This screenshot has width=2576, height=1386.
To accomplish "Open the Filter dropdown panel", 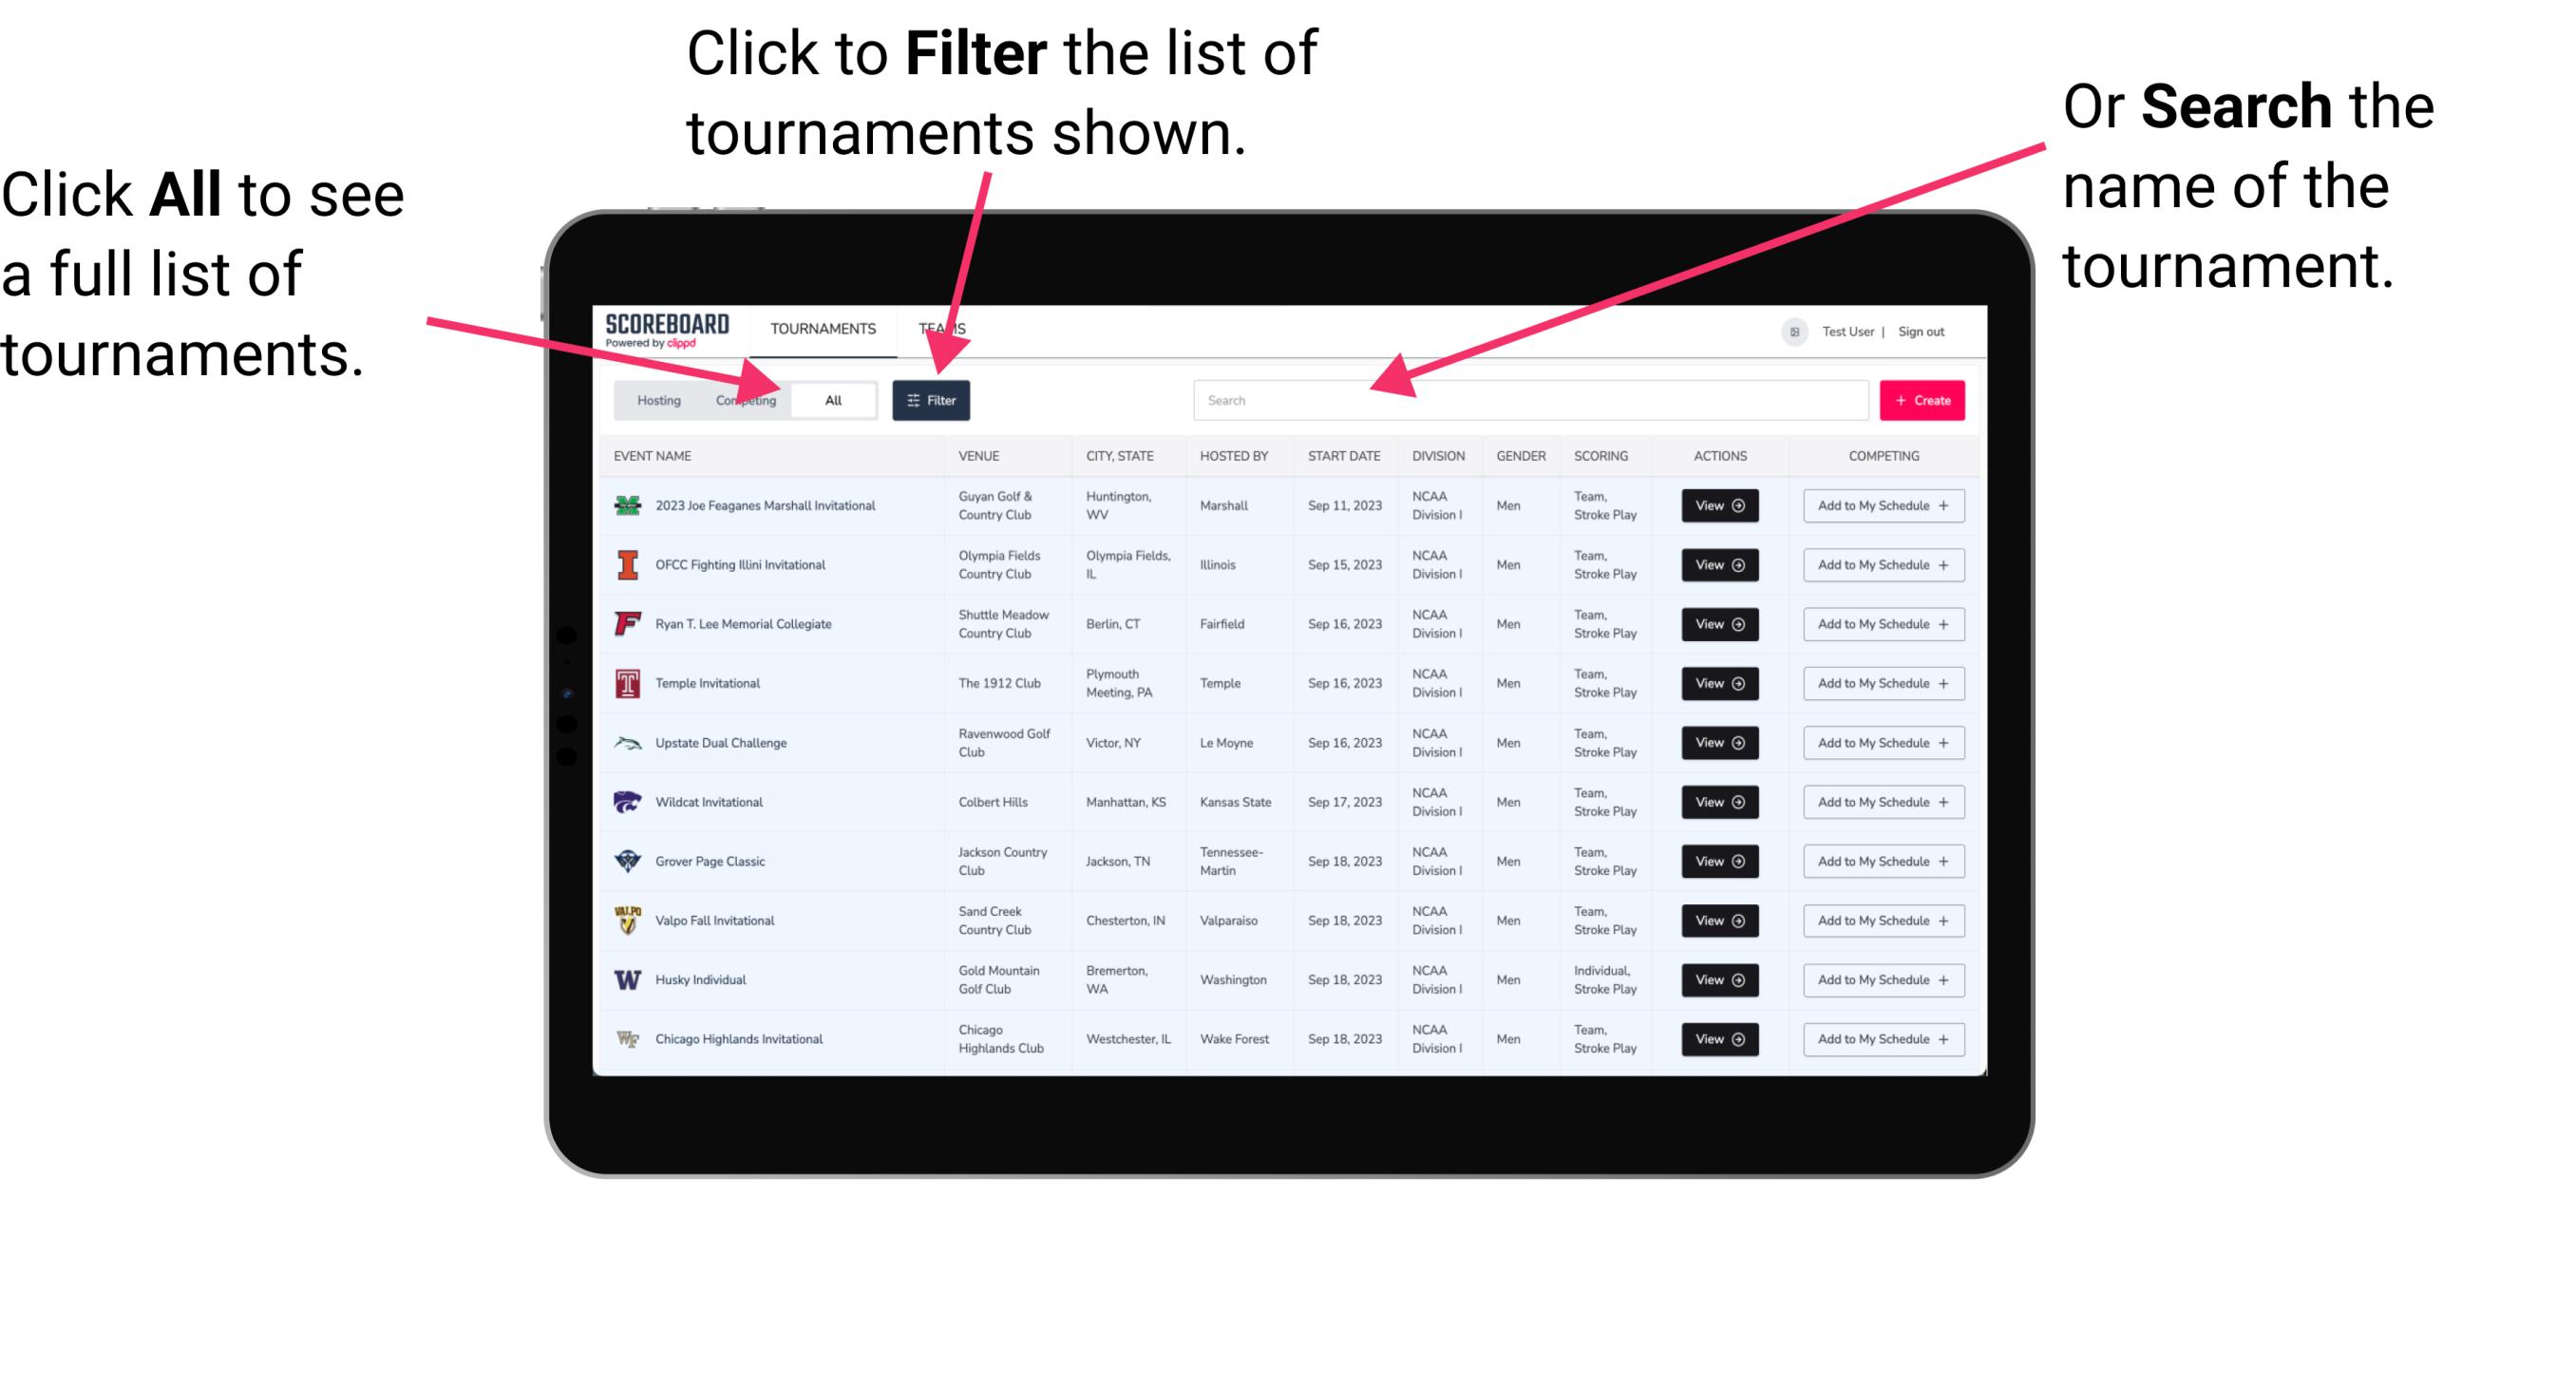I will click(x=932, y=399).
